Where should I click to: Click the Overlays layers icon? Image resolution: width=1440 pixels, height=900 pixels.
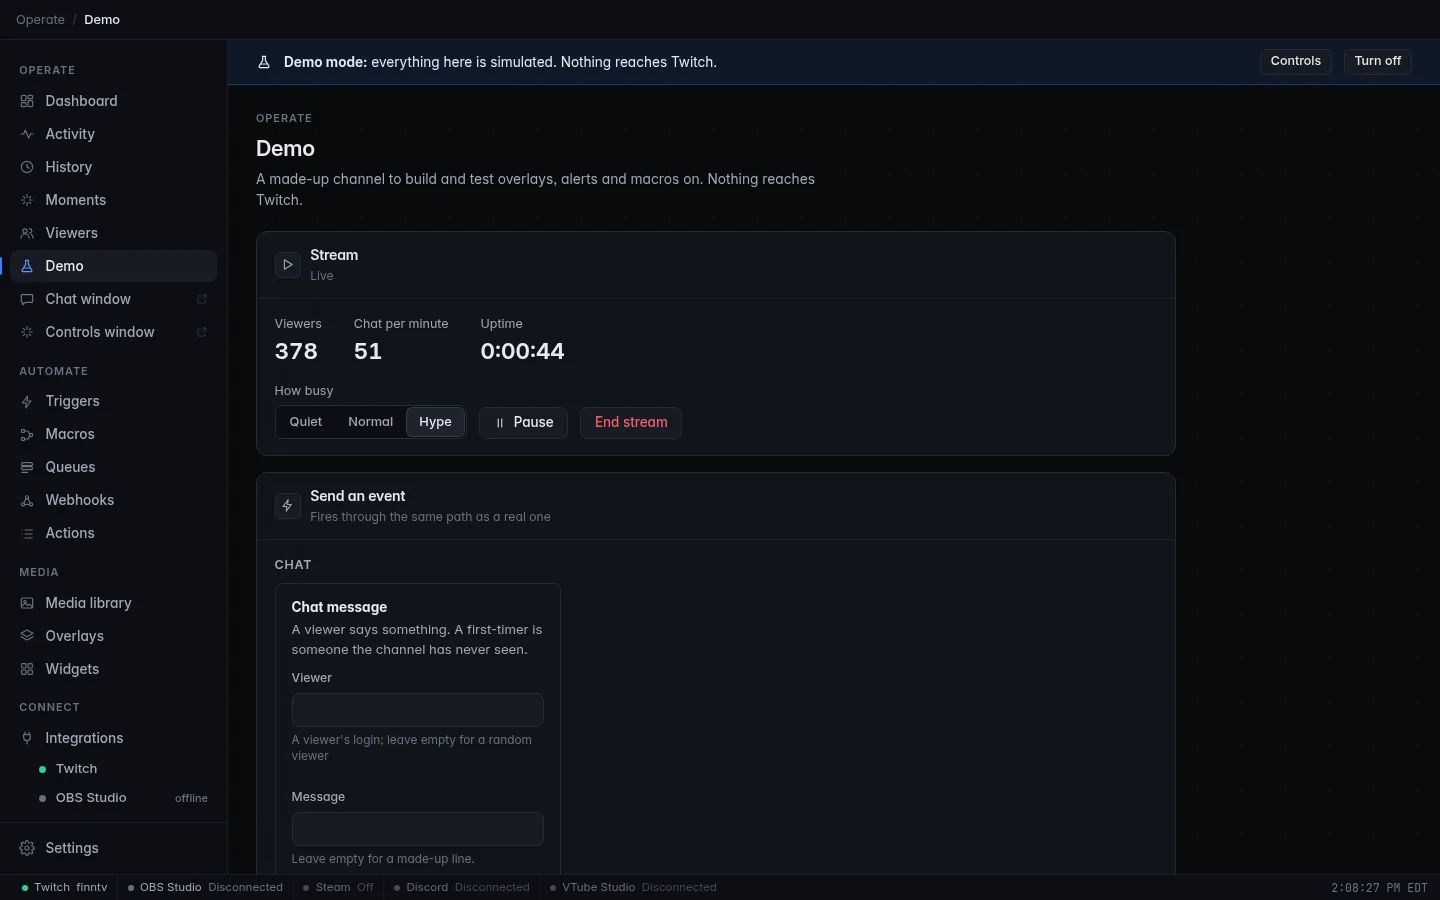click(27, 636)
